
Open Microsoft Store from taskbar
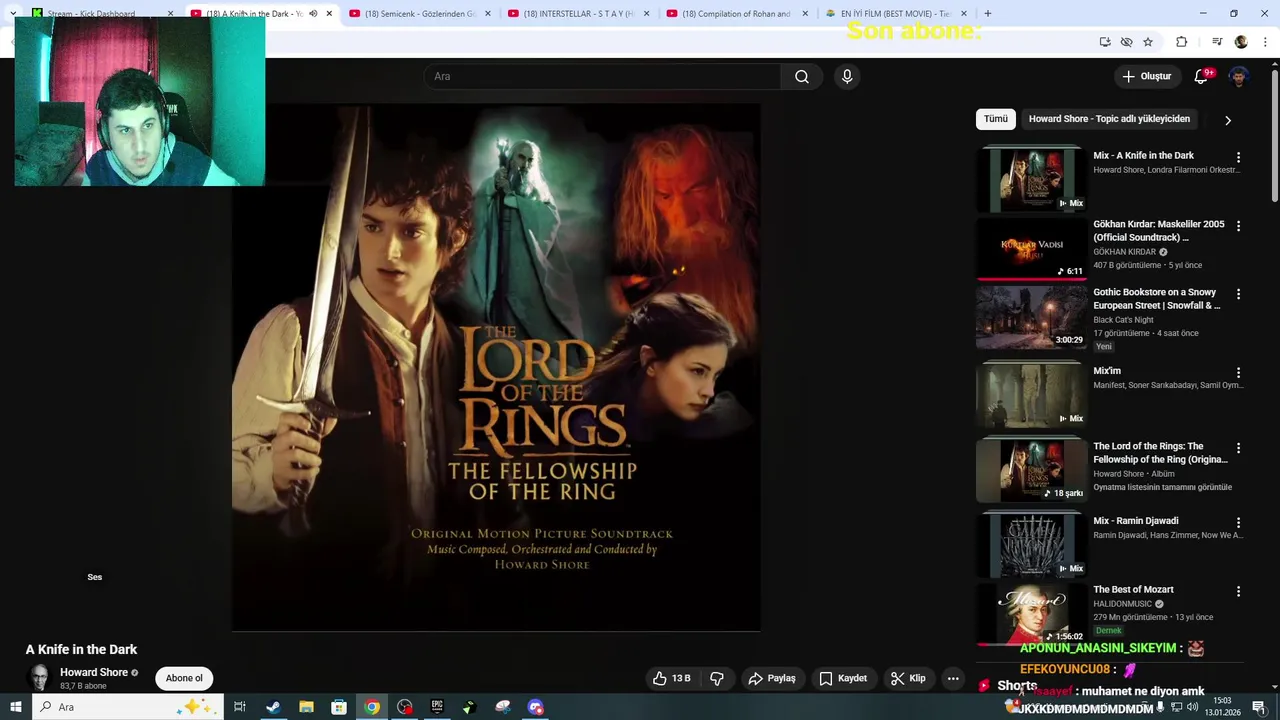[339, 707]
